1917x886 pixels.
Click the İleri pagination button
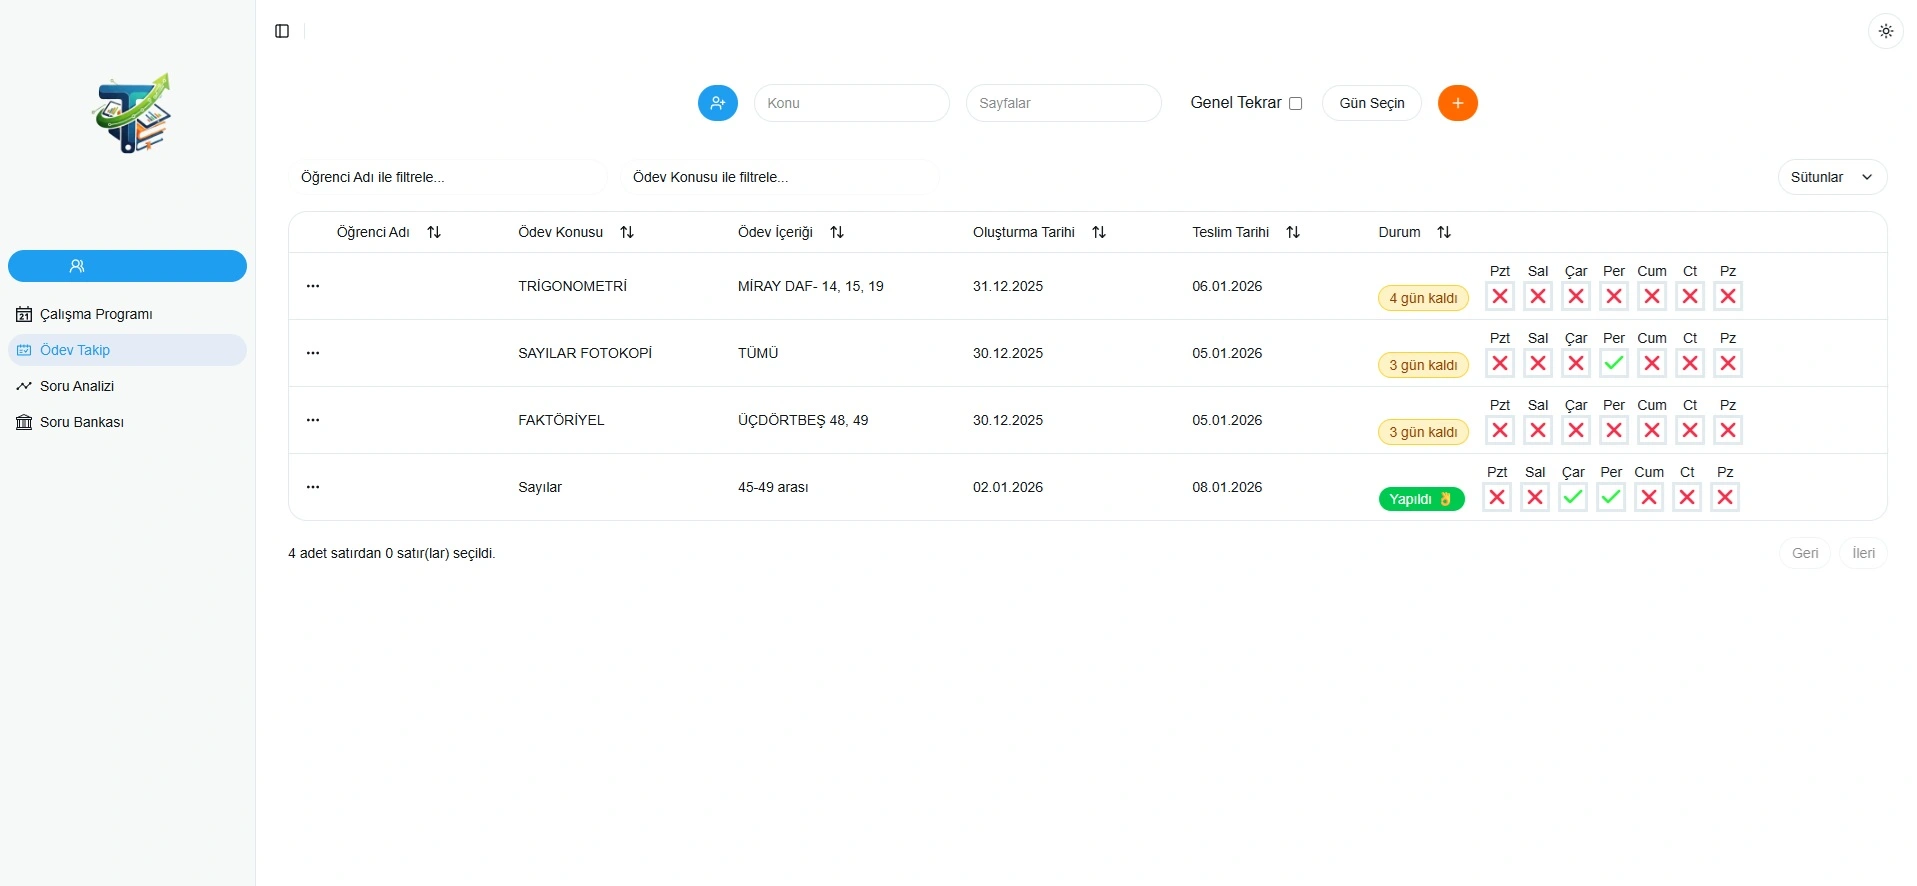coord(1863,553)
